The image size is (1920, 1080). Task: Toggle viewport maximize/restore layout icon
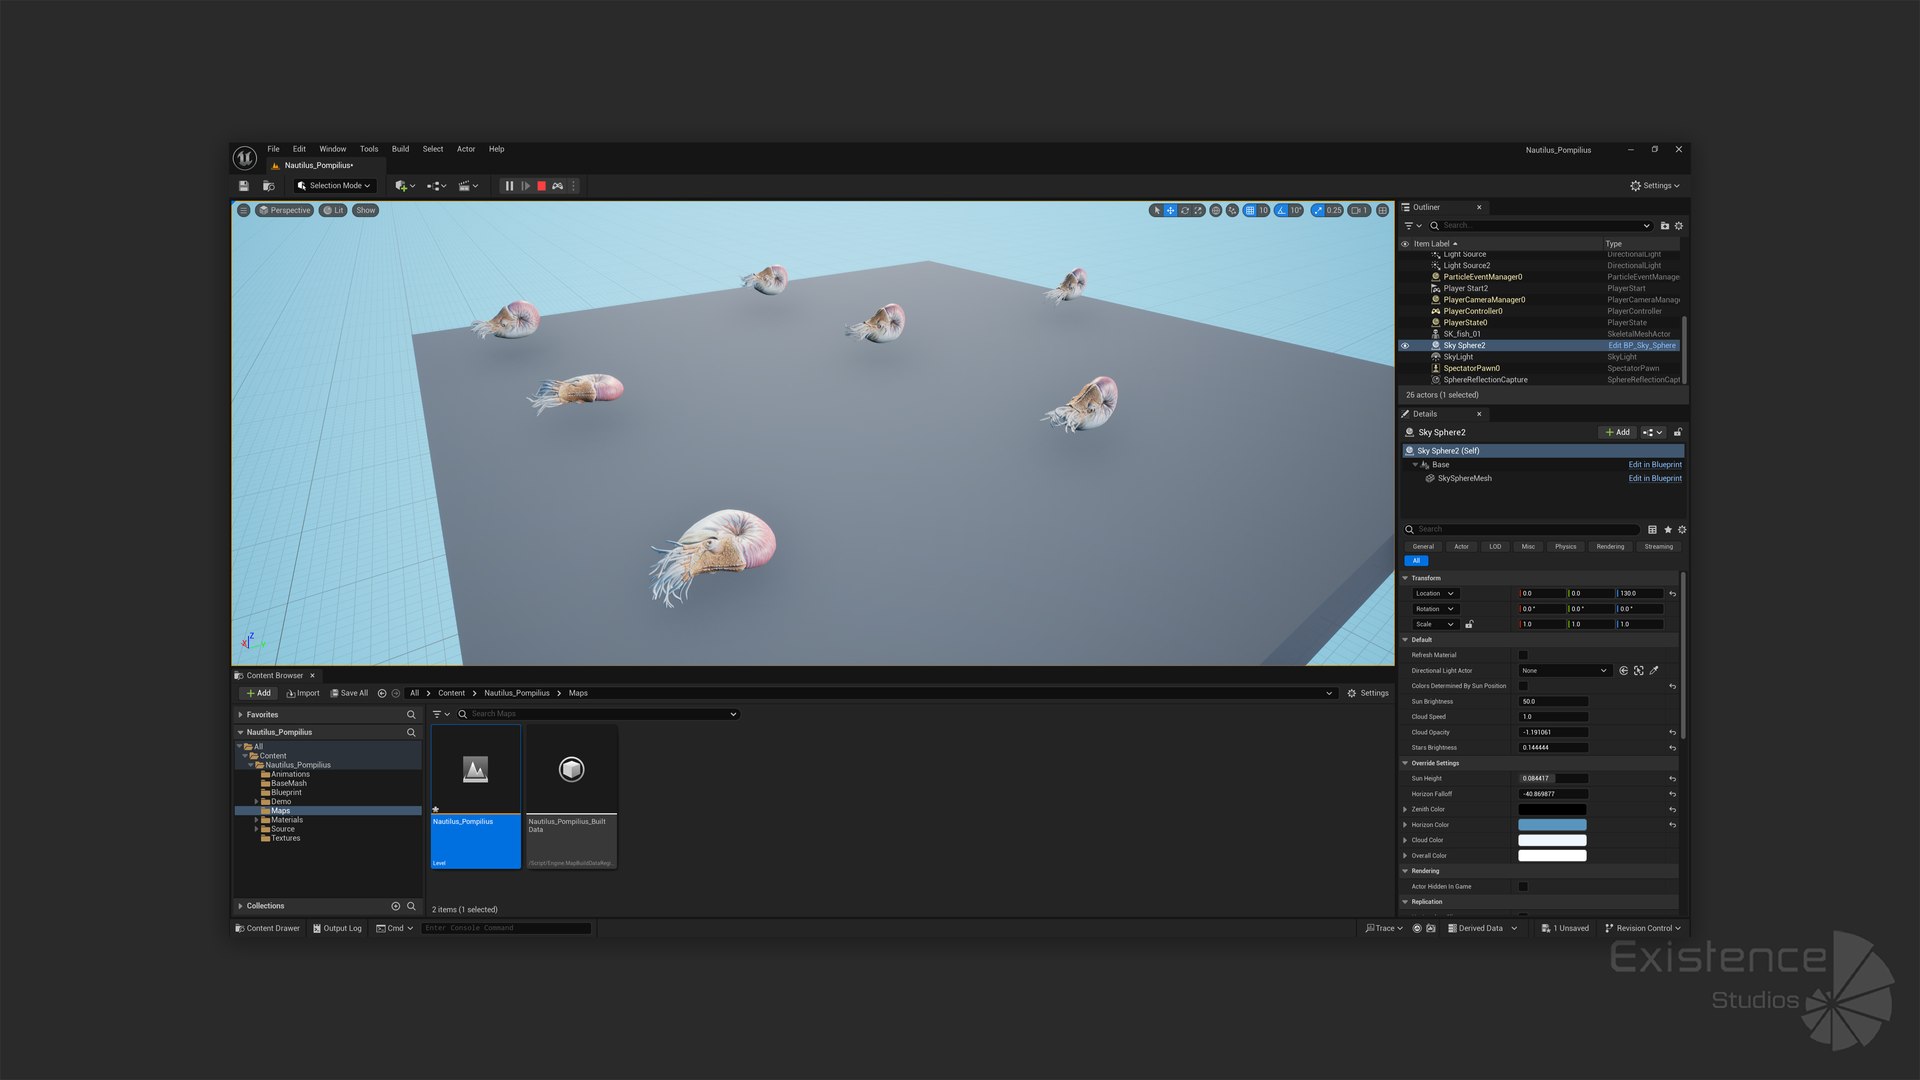[x=1382, y=211]
